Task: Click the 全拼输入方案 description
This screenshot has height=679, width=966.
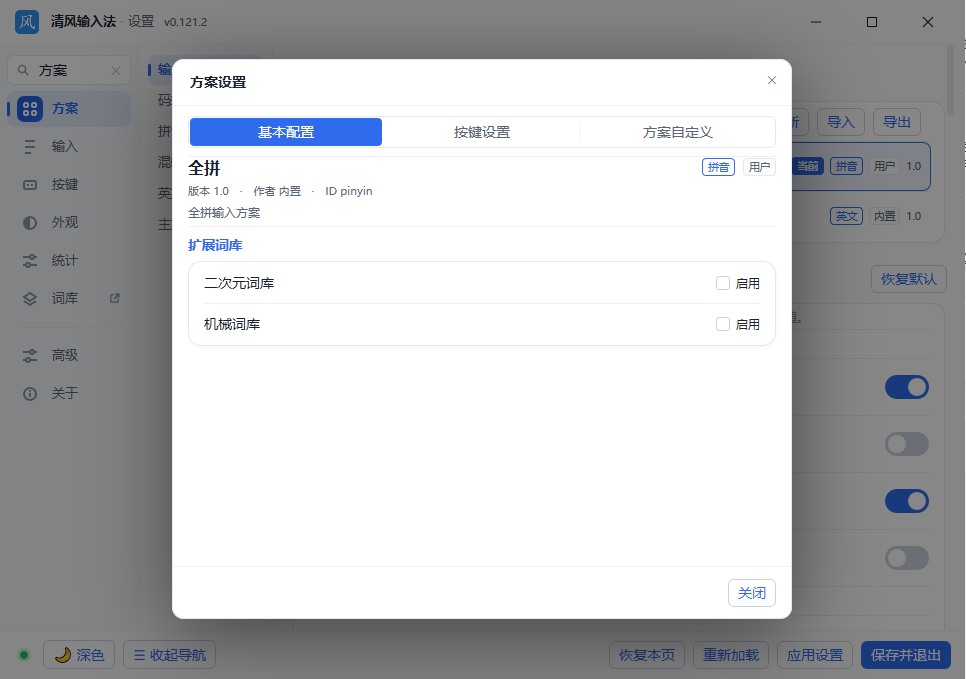Action: click(x=224, y=213)
